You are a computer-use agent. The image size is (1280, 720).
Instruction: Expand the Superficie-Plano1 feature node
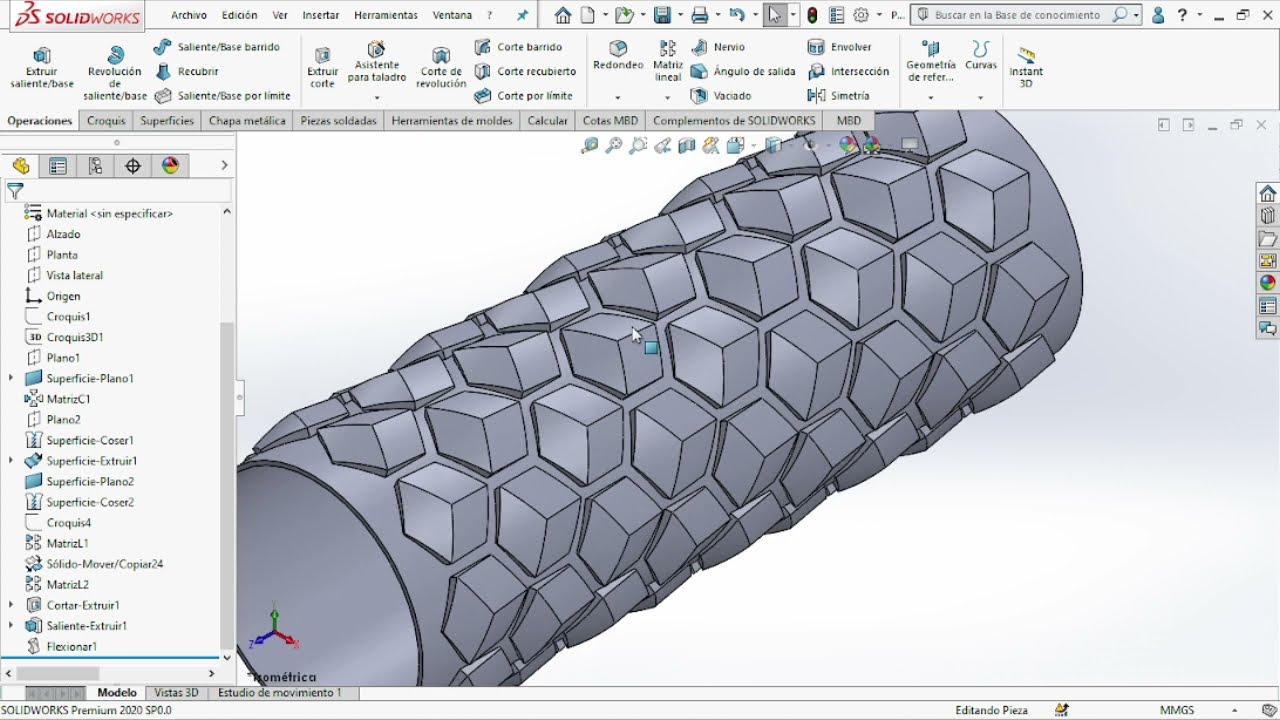coord(11,378)
